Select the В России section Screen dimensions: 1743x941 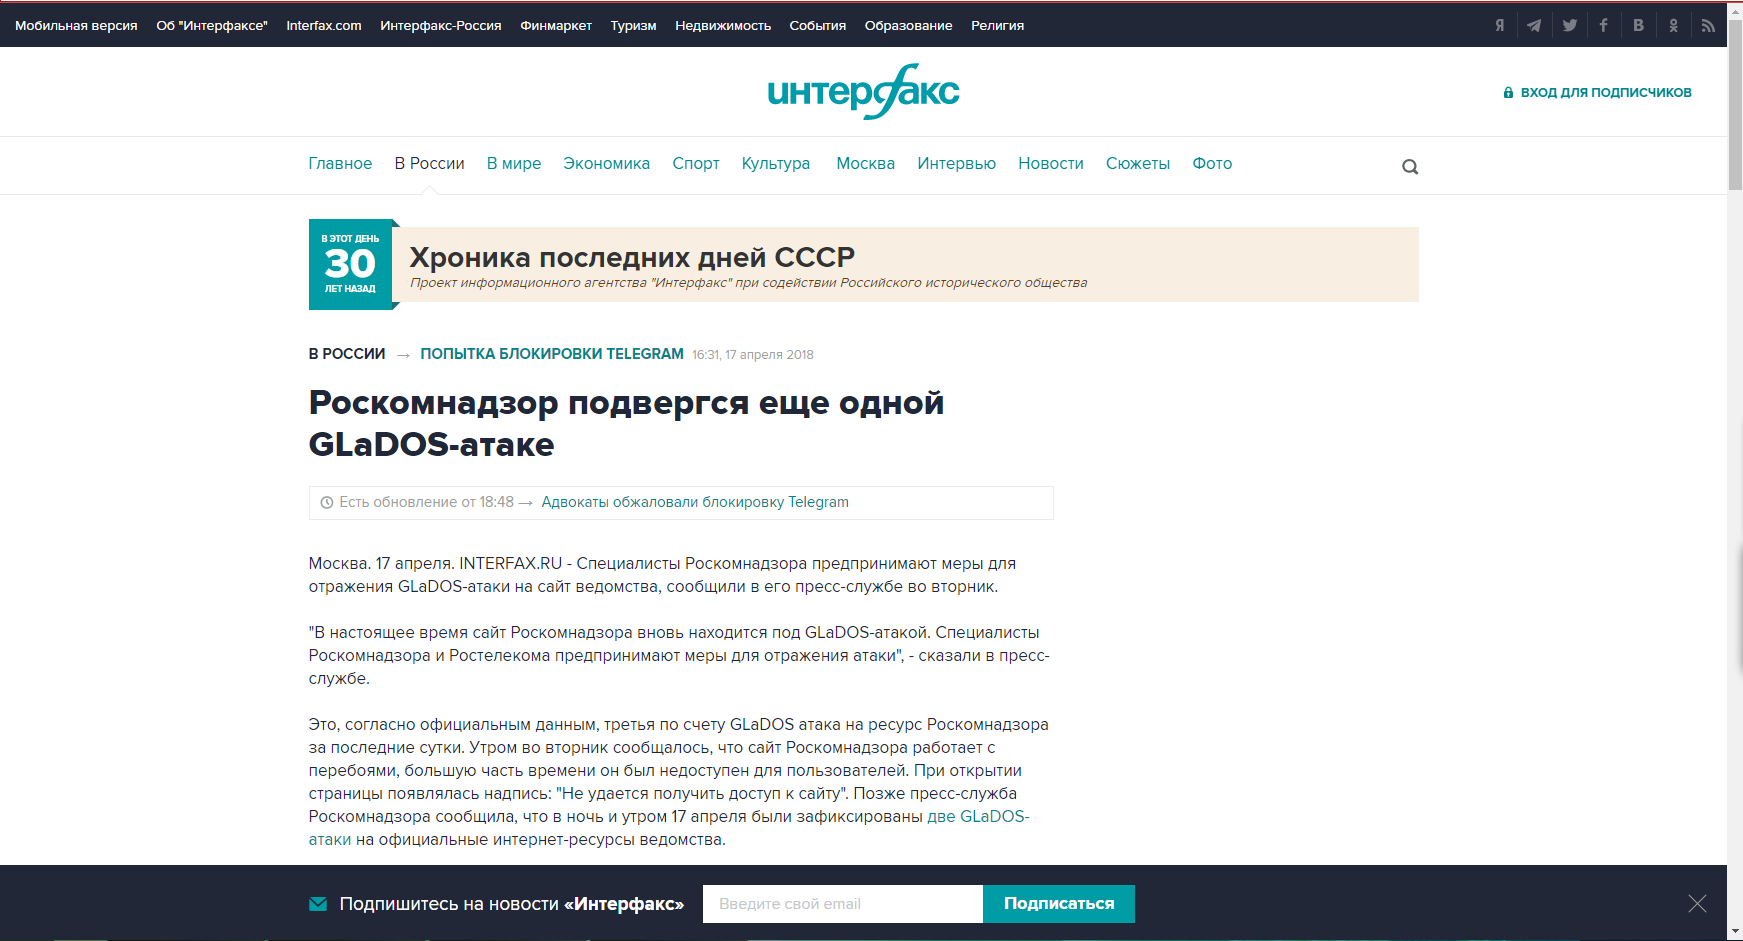point(430,163)
